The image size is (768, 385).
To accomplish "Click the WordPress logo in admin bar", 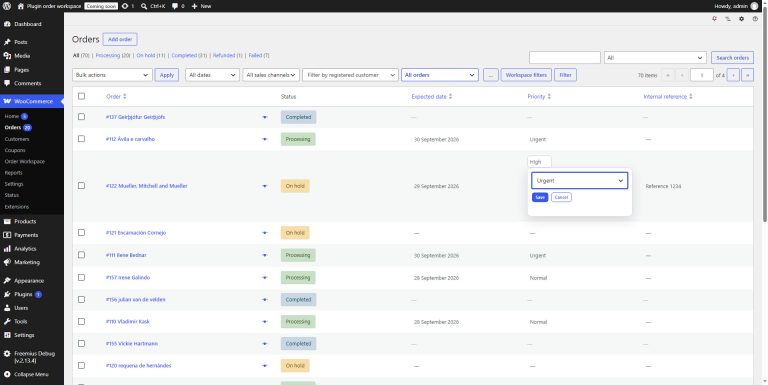I will [7, 6].
